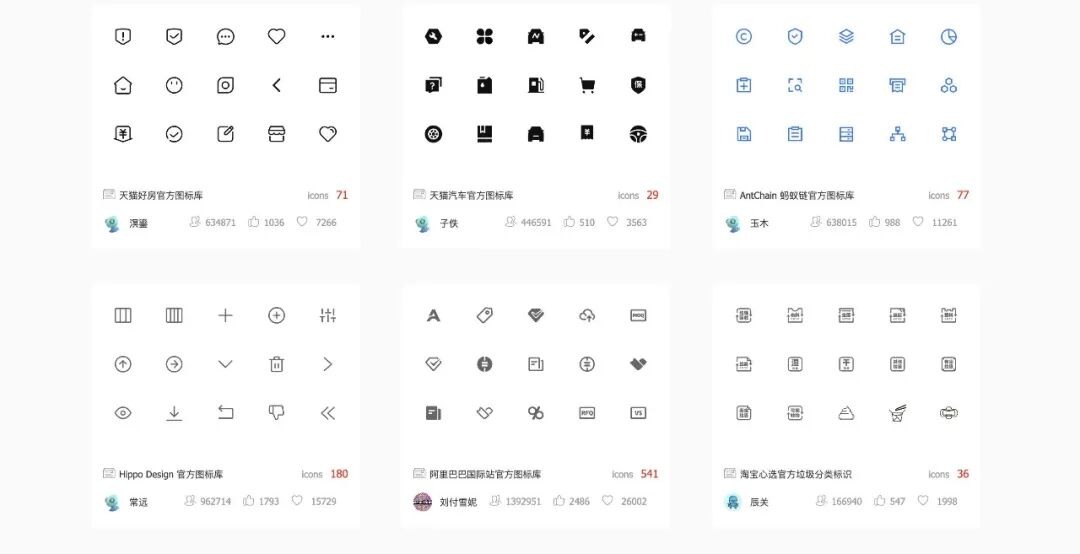The height and width of the screenshot is (554, 1080).
Task: Click the pie chart icon in AntChain
Action: coord(948,37)
